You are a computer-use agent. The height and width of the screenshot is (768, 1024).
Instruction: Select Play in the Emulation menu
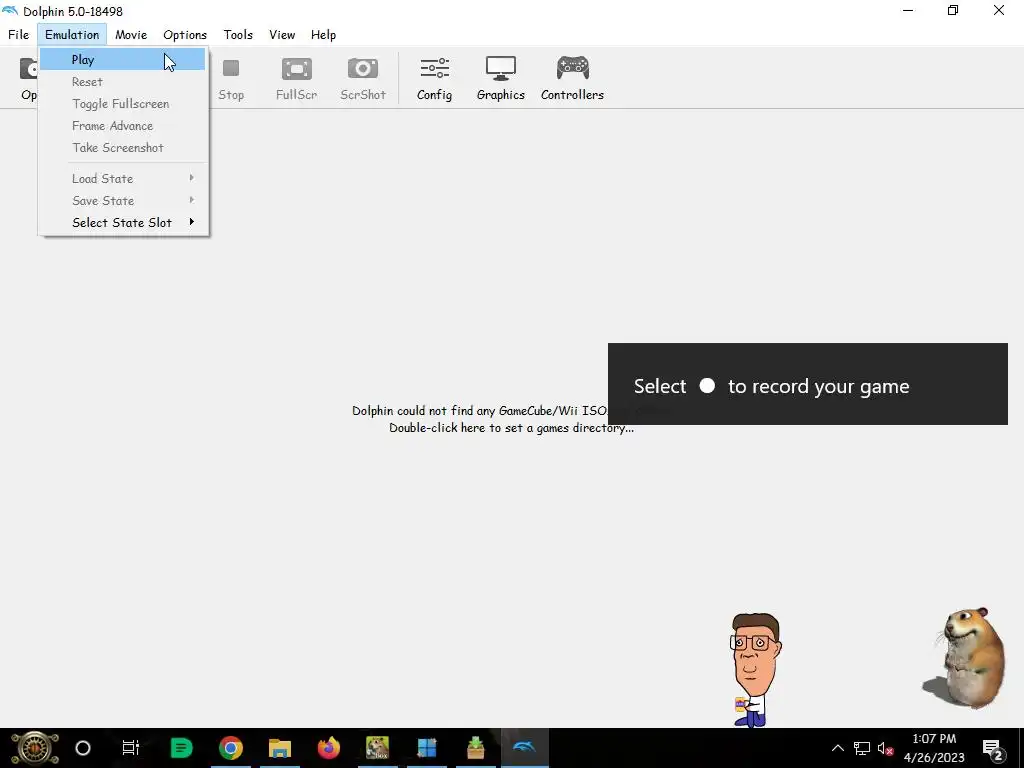pyautogui.click(x=122, y=59)
